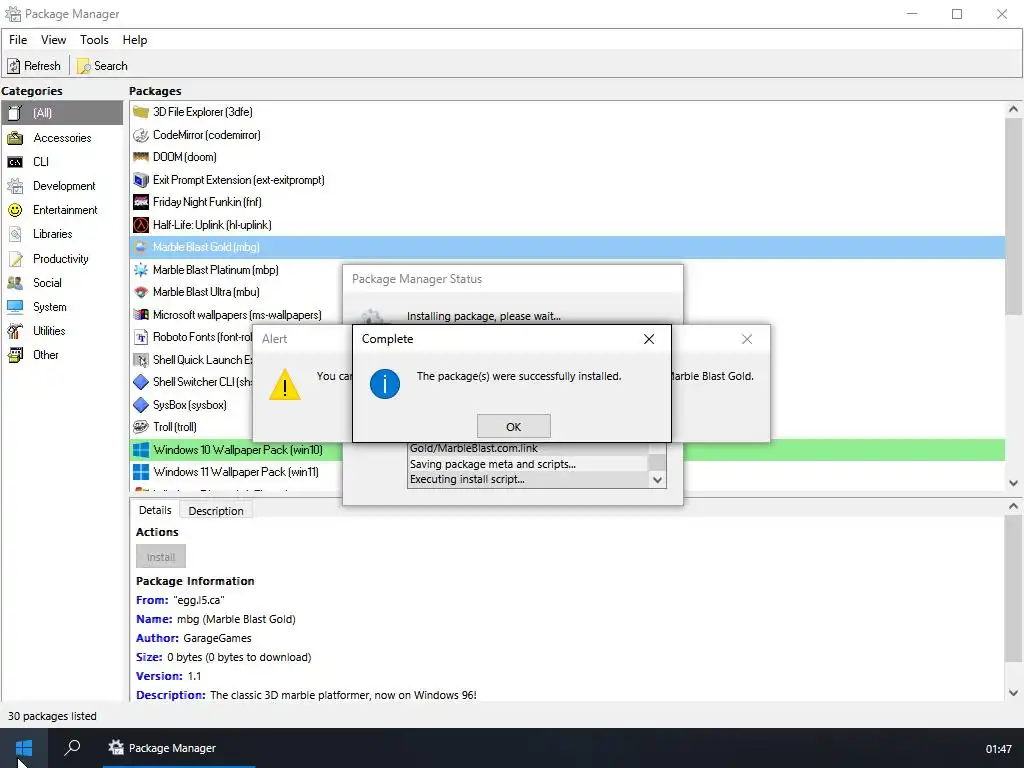Screen dimensions: 1024x768
Task: Click 'Saving package meta and scripts...' entry
Action: [492, 464]
